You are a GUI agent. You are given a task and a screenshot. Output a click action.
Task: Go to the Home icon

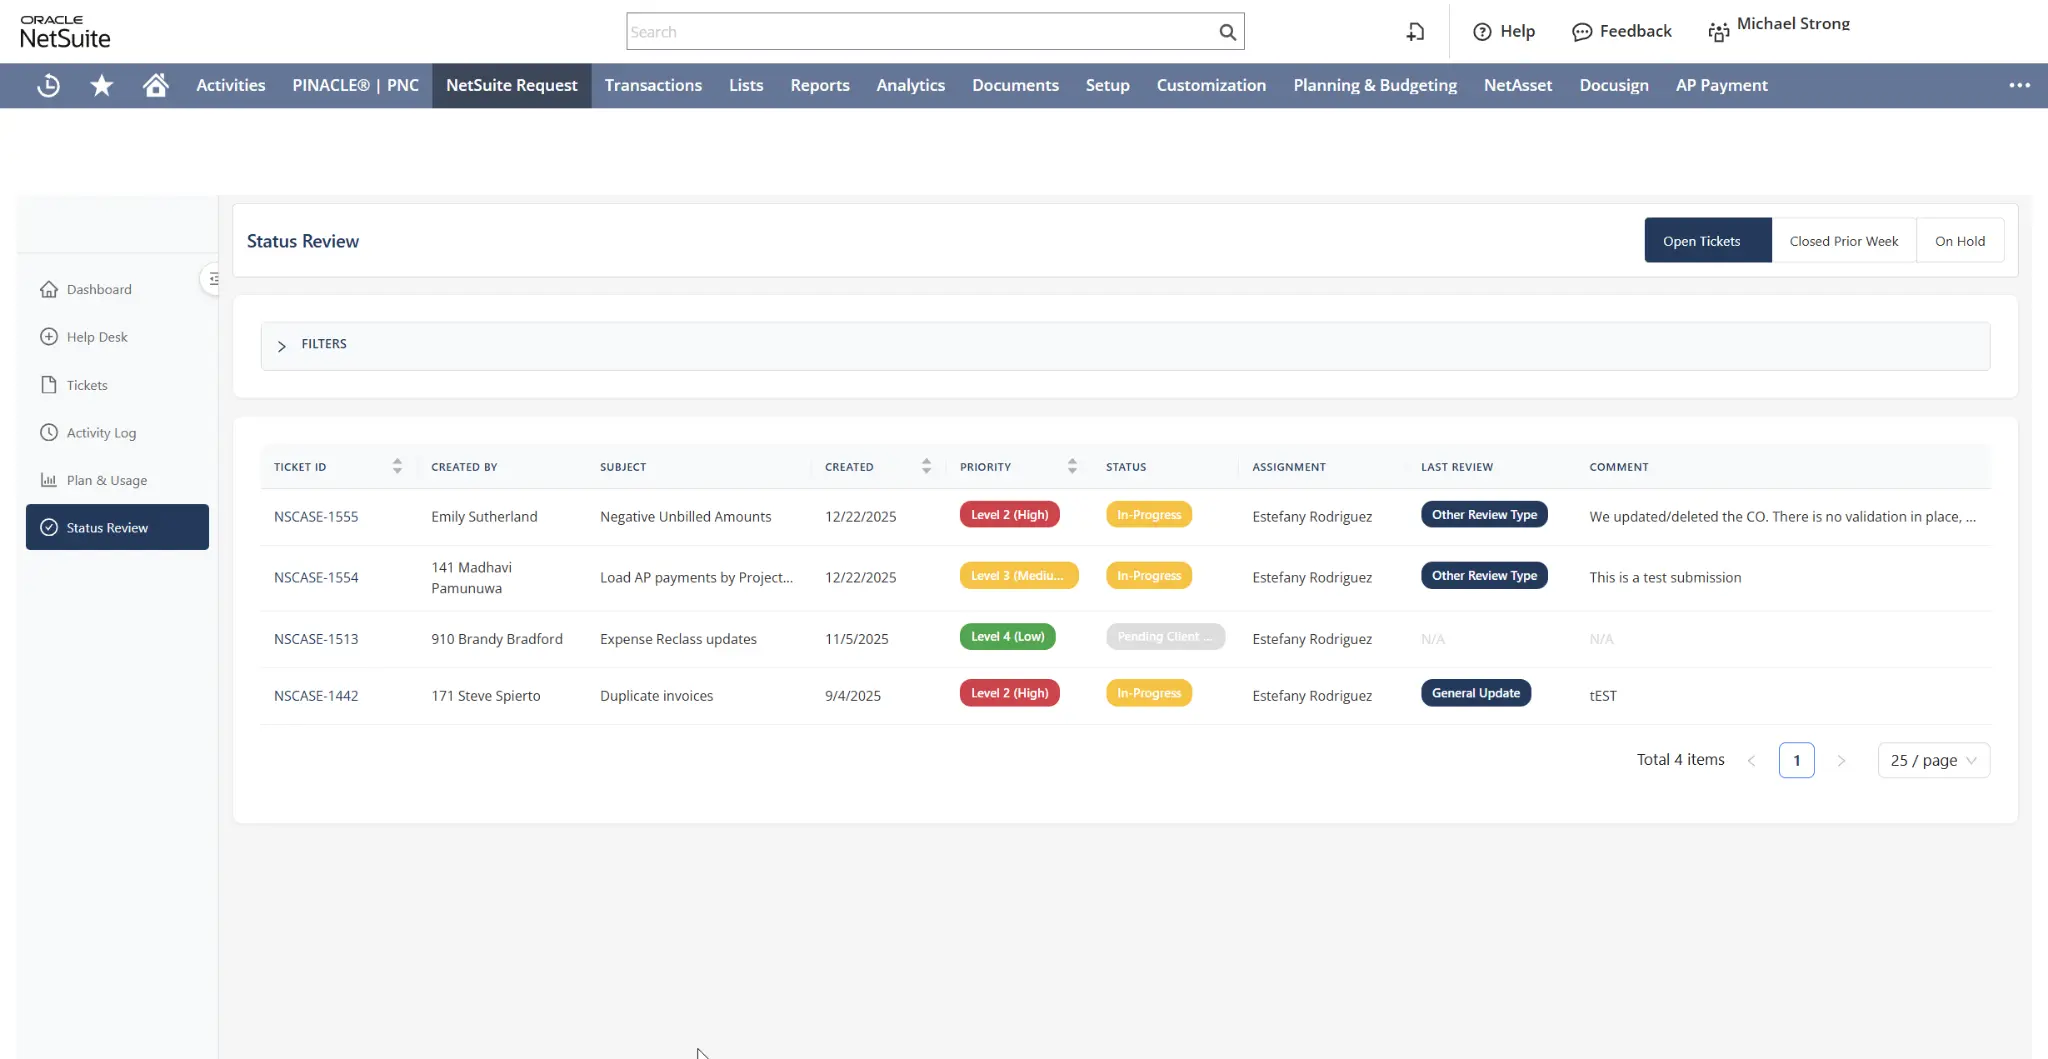pos(155,86)
